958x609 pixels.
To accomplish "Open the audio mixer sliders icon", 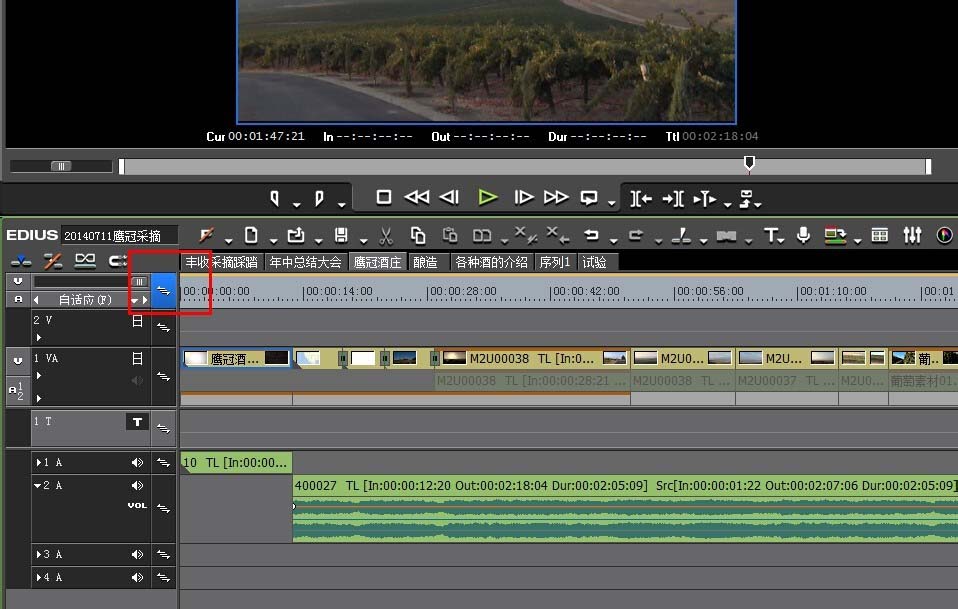I will [912, 235].
